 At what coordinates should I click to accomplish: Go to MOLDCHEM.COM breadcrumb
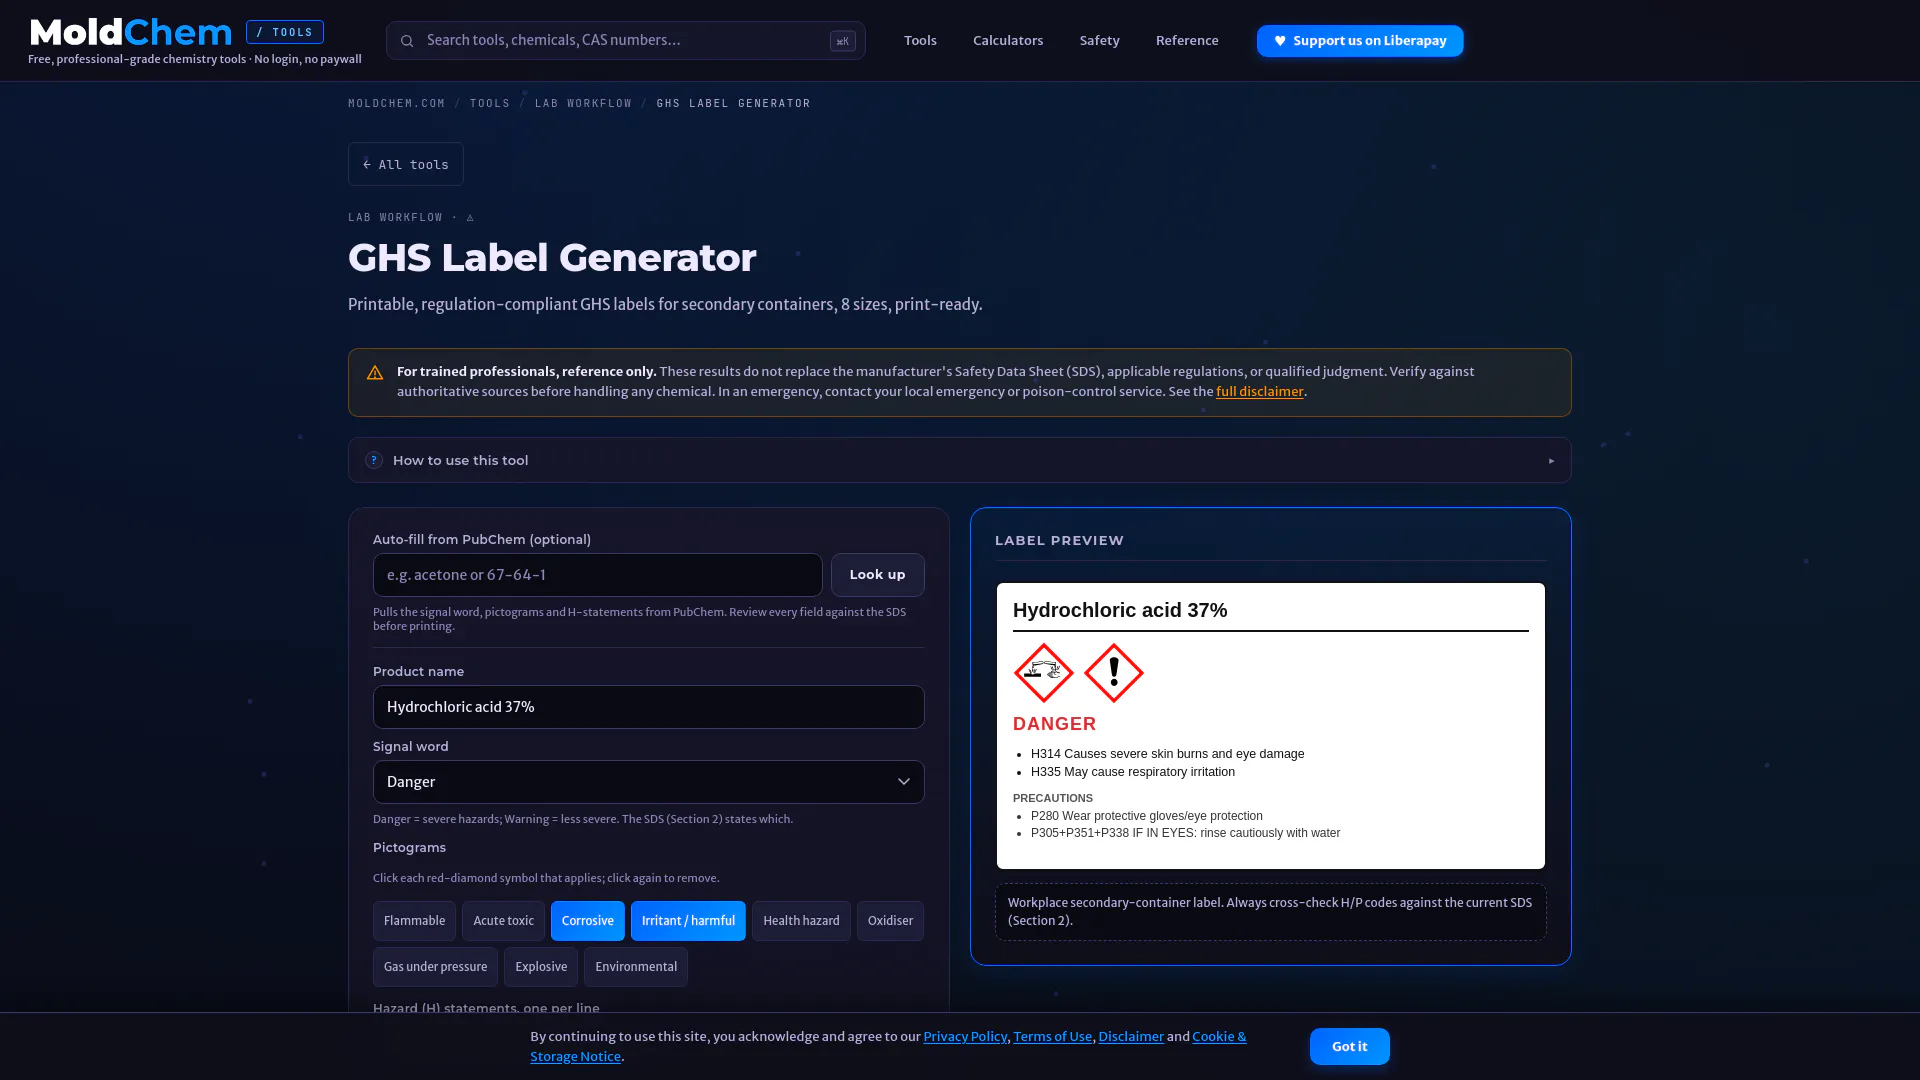pyautogui.click(x=396, y=103)
